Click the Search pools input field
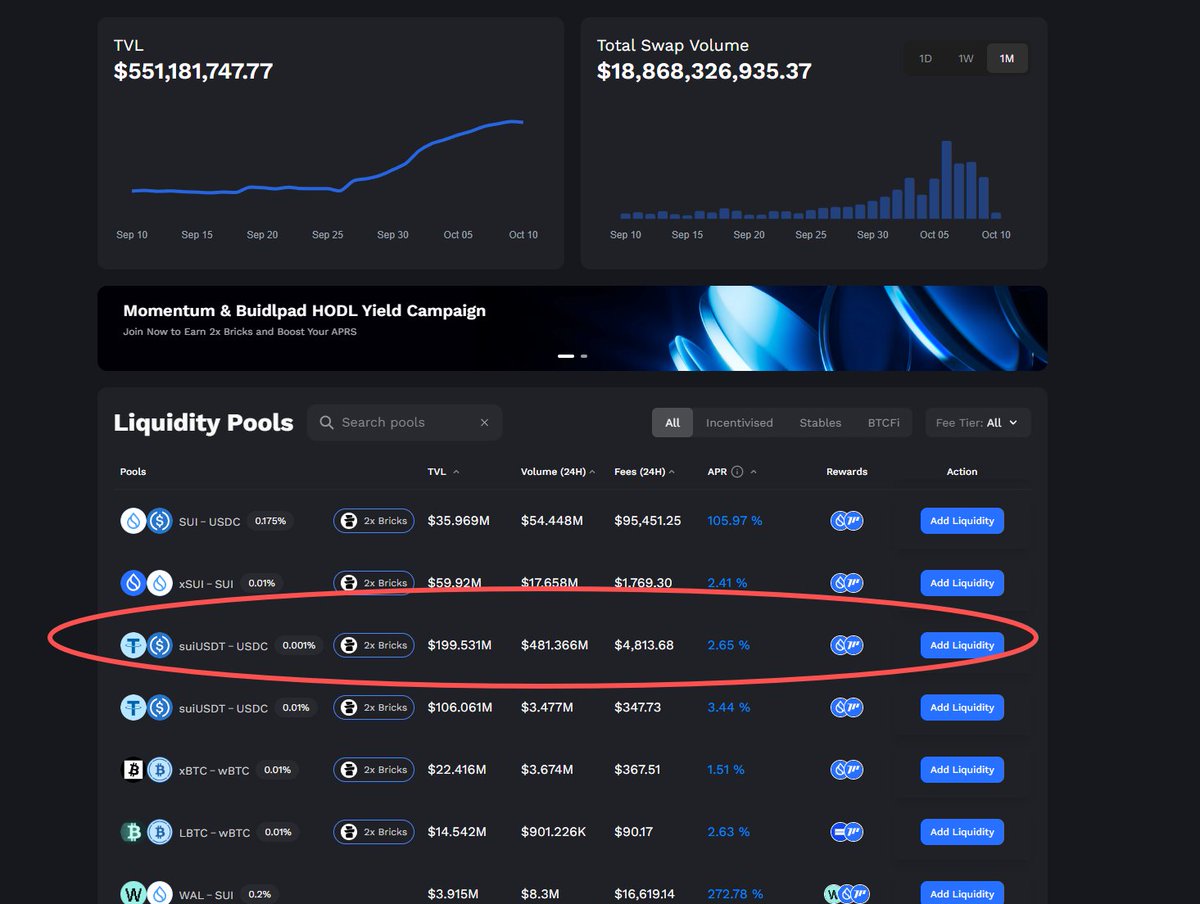The width and height of the screenshot is (1200, 904). pos(405,423)
